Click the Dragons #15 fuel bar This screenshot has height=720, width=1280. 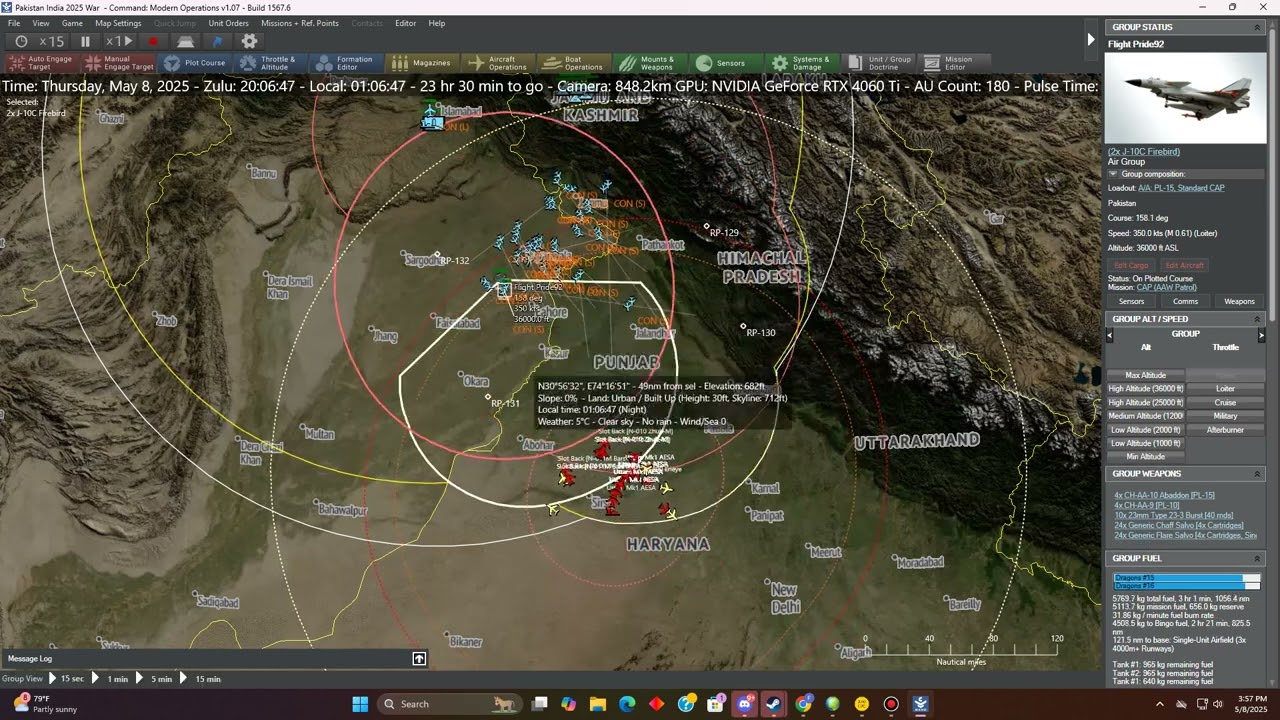(x=1187, y=578)
